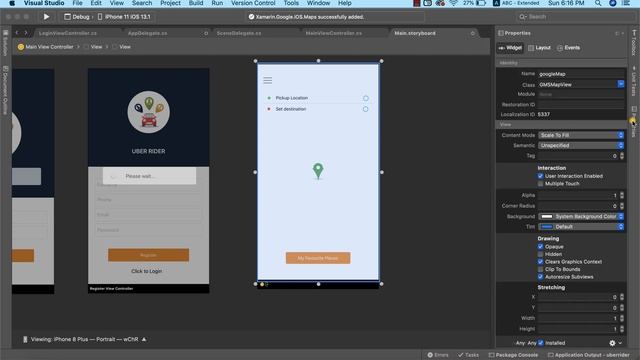Select the Uber Rider logo image

click(x=149, y=112)
